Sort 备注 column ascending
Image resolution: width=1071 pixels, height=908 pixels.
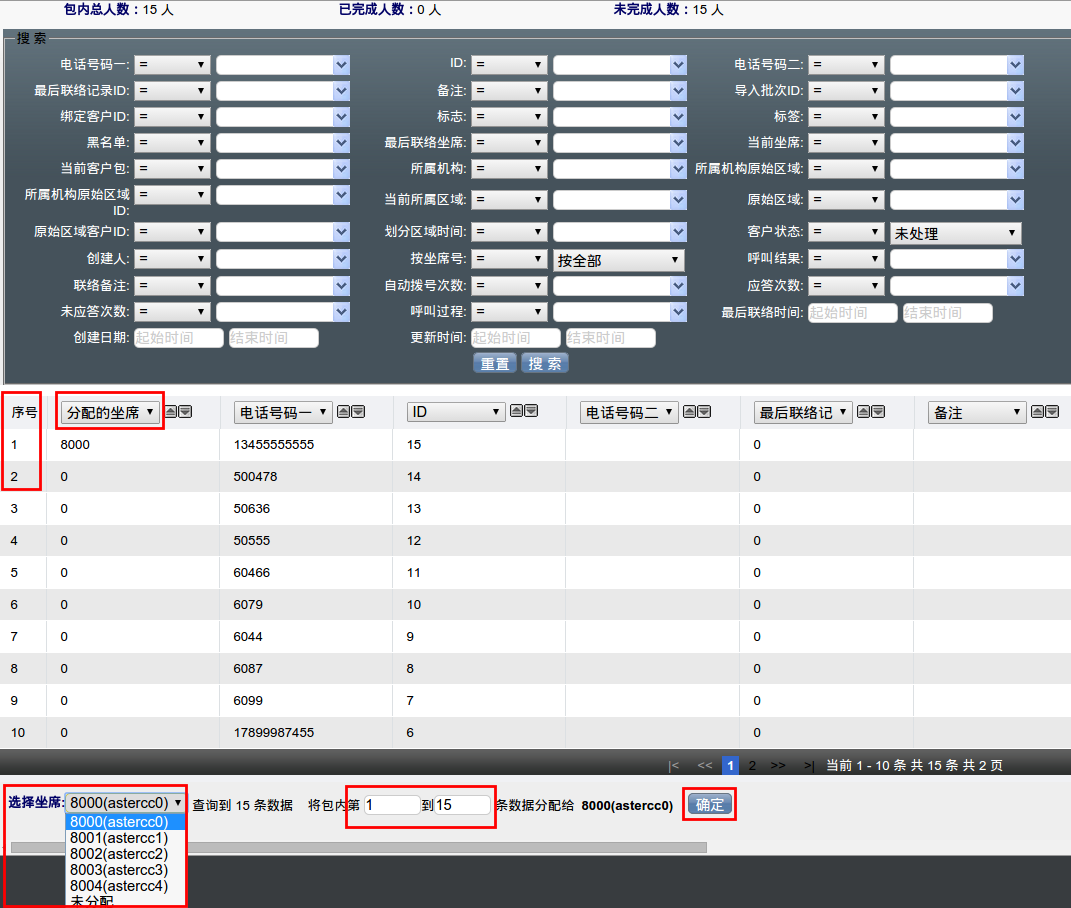tap(1038, 412)
